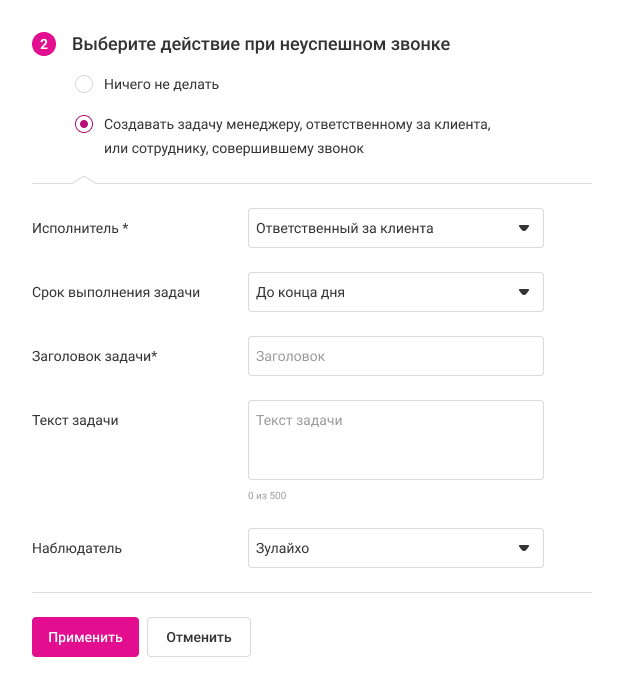Screen dimensions: 624x689
Task: Open the "Ответственный за клиента" dropdown
Action: [395, 228]
